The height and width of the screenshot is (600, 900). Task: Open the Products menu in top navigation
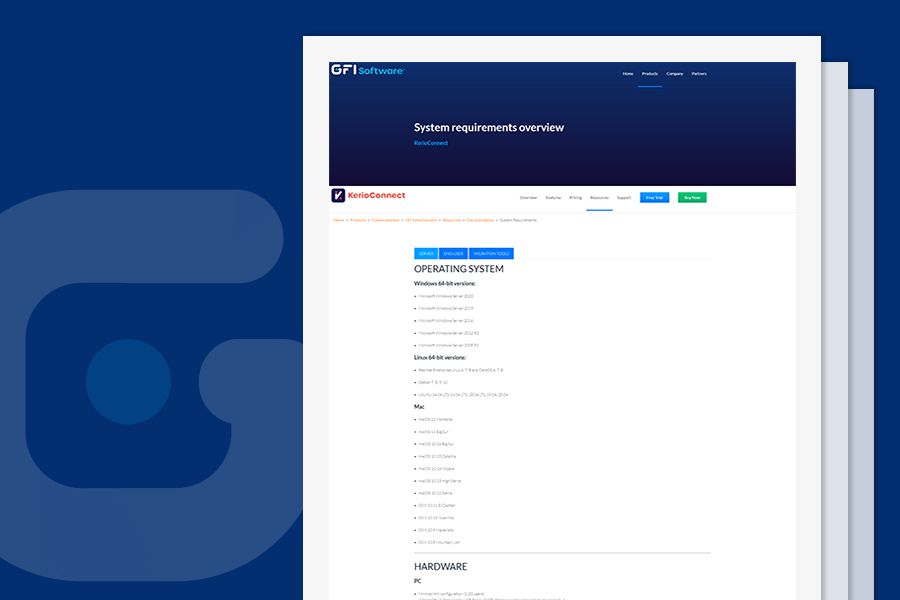click(x=650, y=73)
